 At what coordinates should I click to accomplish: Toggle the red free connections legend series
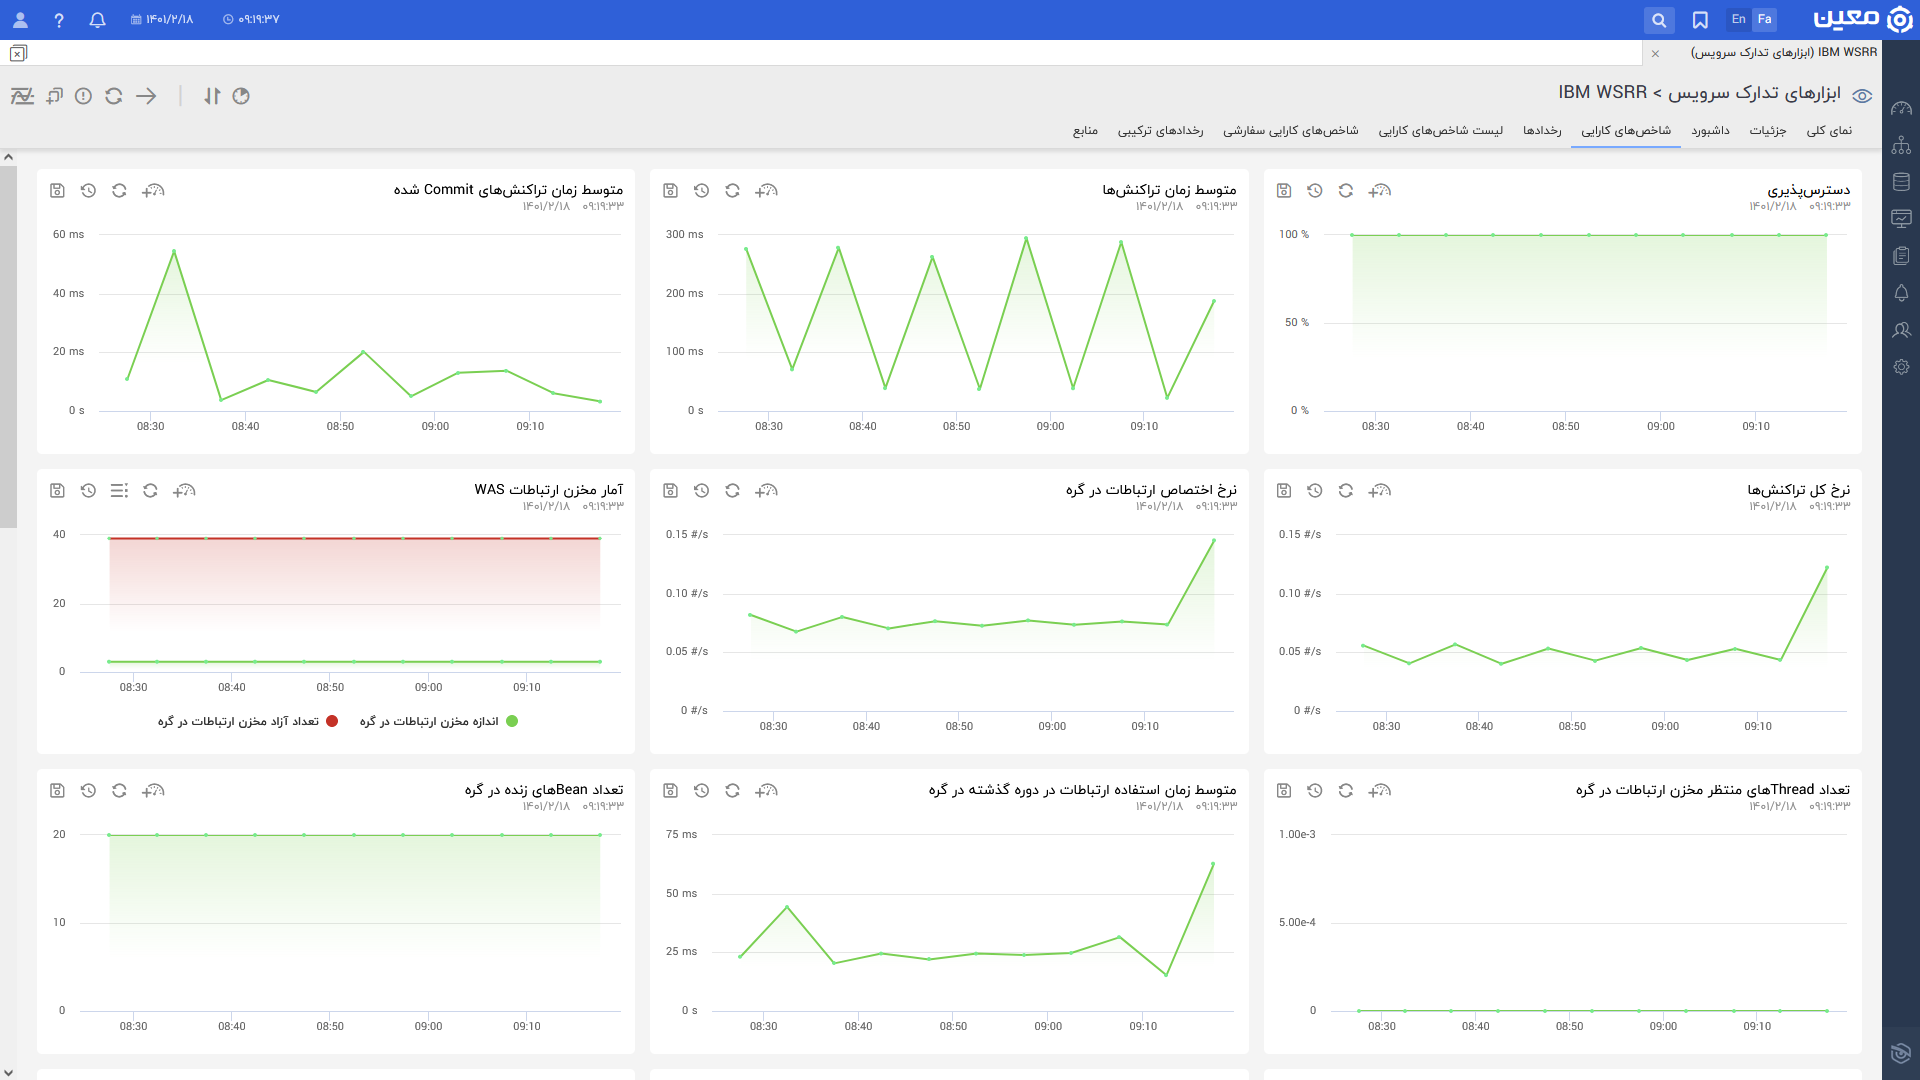(x=248, y=721)
